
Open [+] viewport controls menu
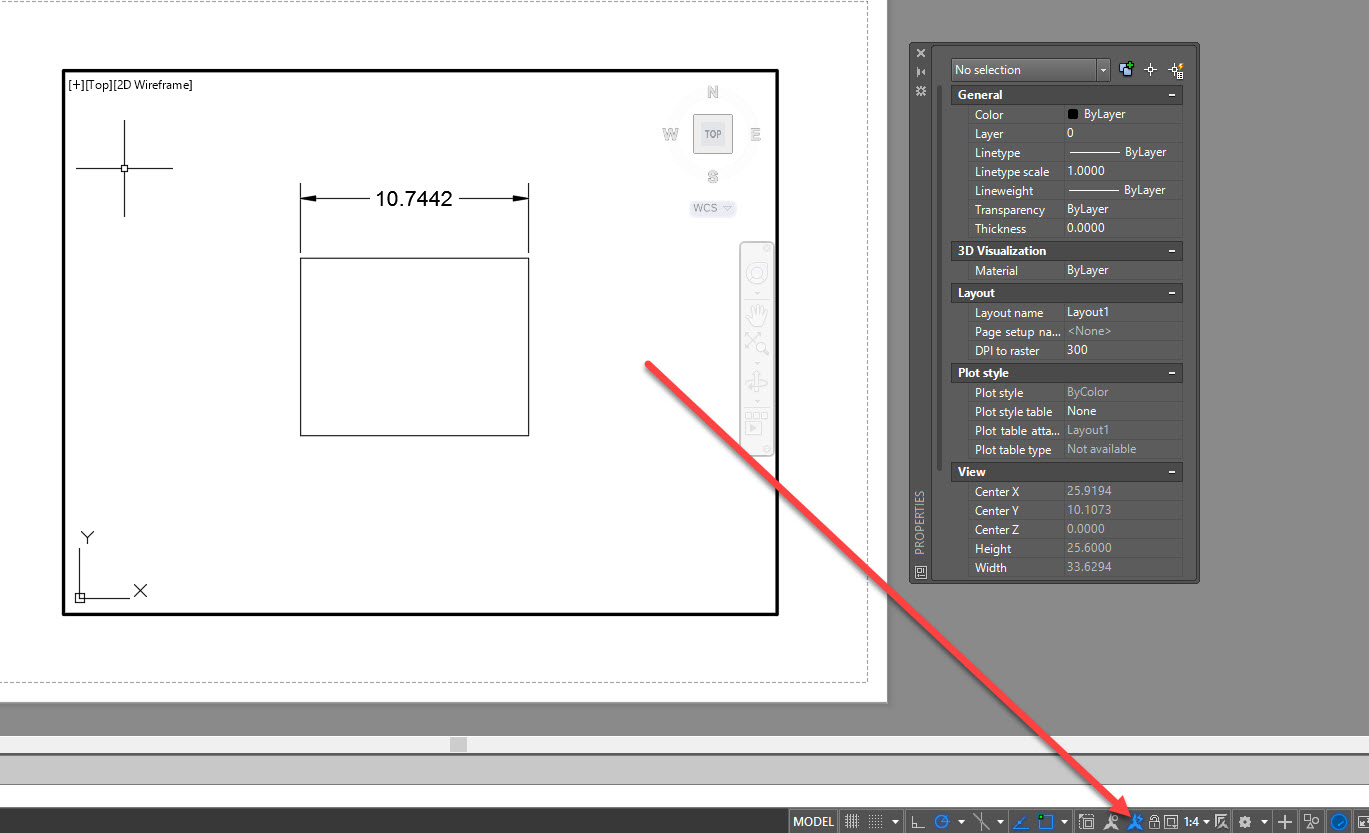(76, 85)
